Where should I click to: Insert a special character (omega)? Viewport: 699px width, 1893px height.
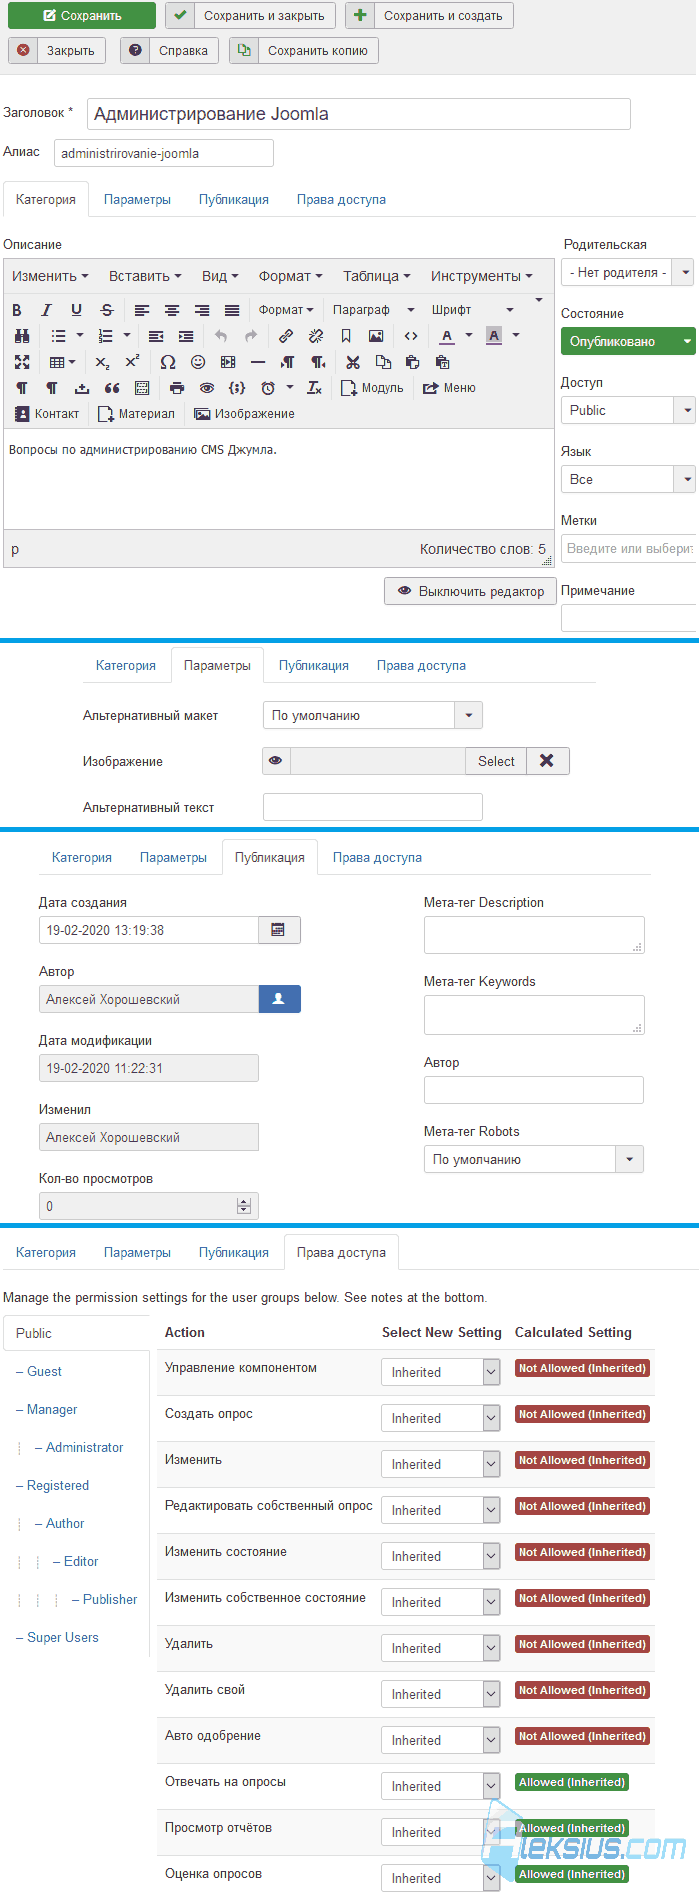coord(168,362)
